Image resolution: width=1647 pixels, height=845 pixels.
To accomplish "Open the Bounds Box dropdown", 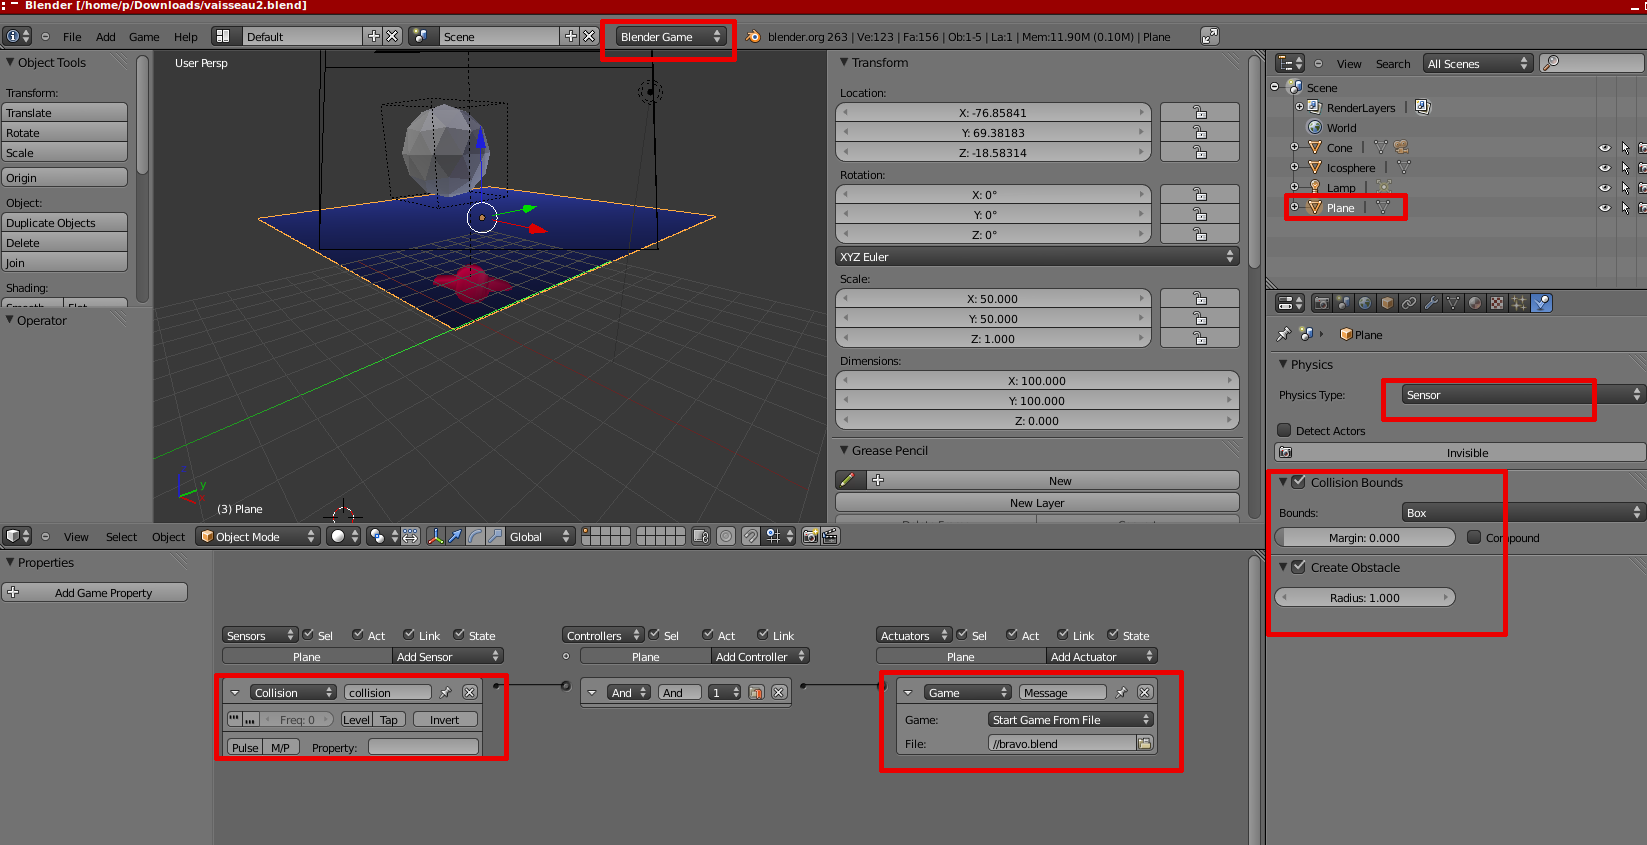I will click(1521, 513).
